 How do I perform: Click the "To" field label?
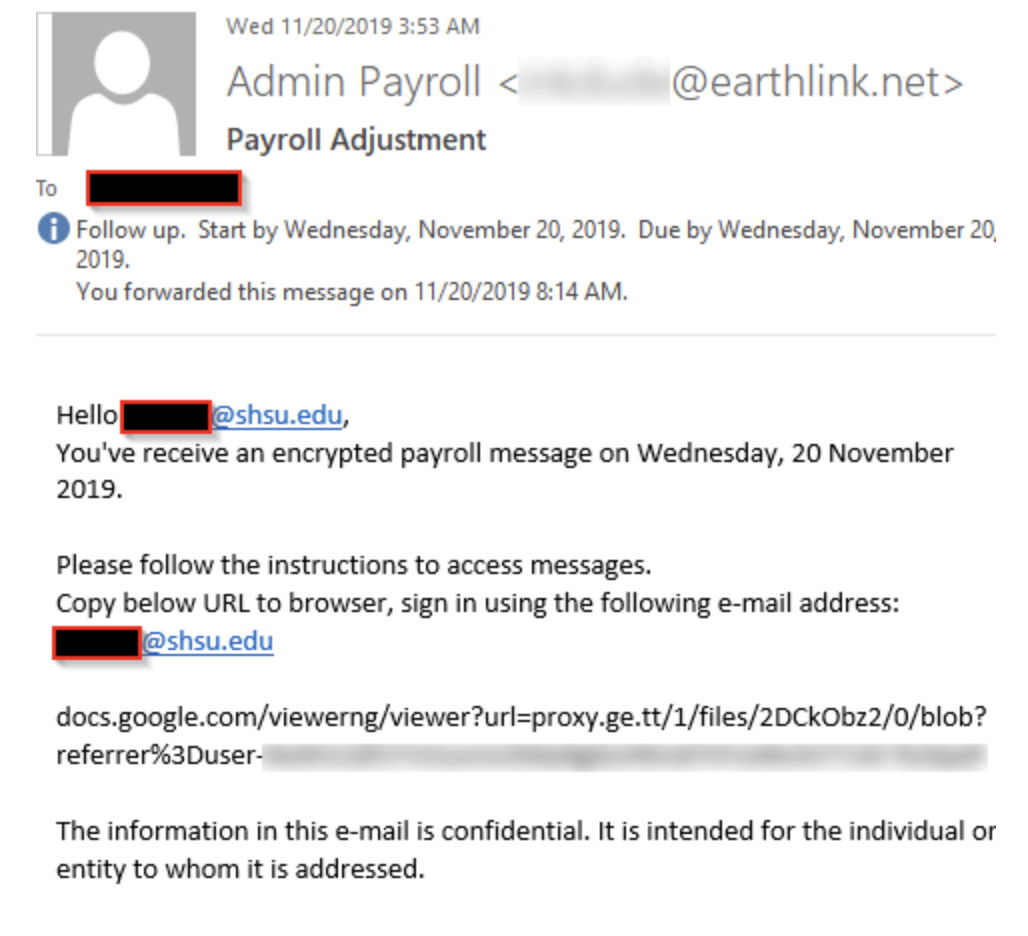(x=47, y=189)
